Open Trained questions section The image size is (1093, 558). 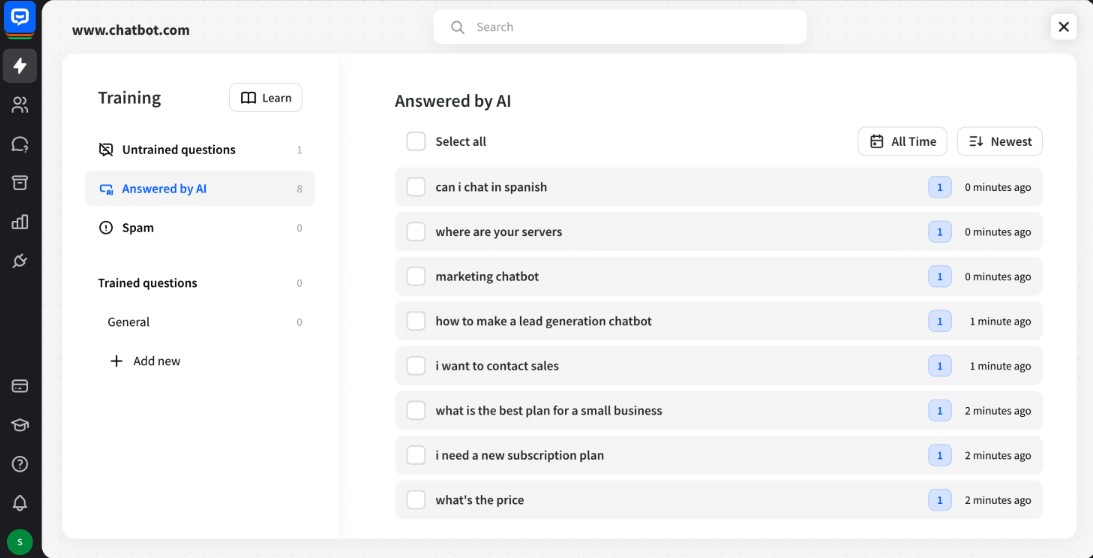200,282
